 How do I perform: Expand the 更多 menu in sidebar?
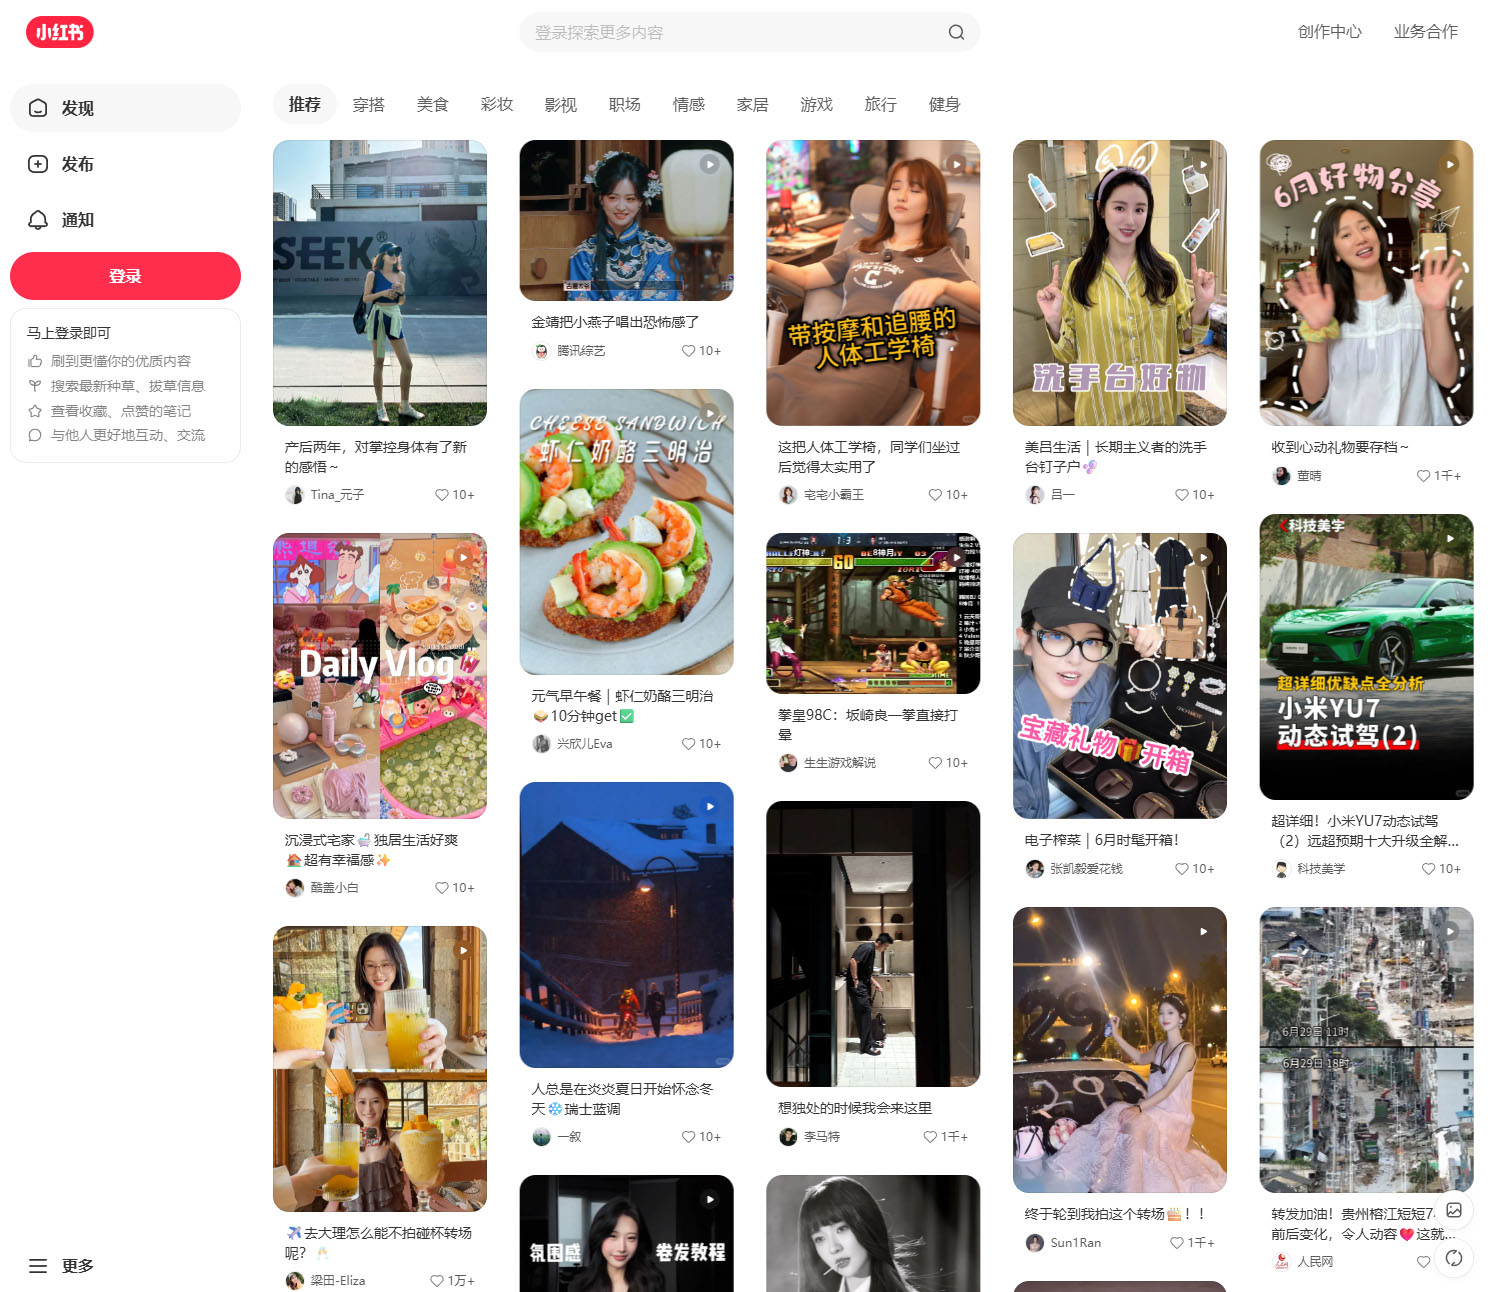click(x=62, y=1266)
